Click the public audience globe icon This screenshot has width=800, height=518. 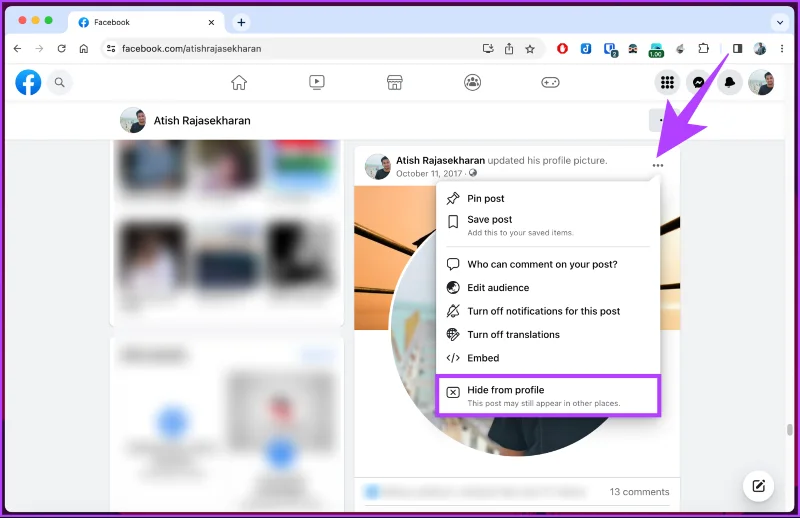pos(473,173)
